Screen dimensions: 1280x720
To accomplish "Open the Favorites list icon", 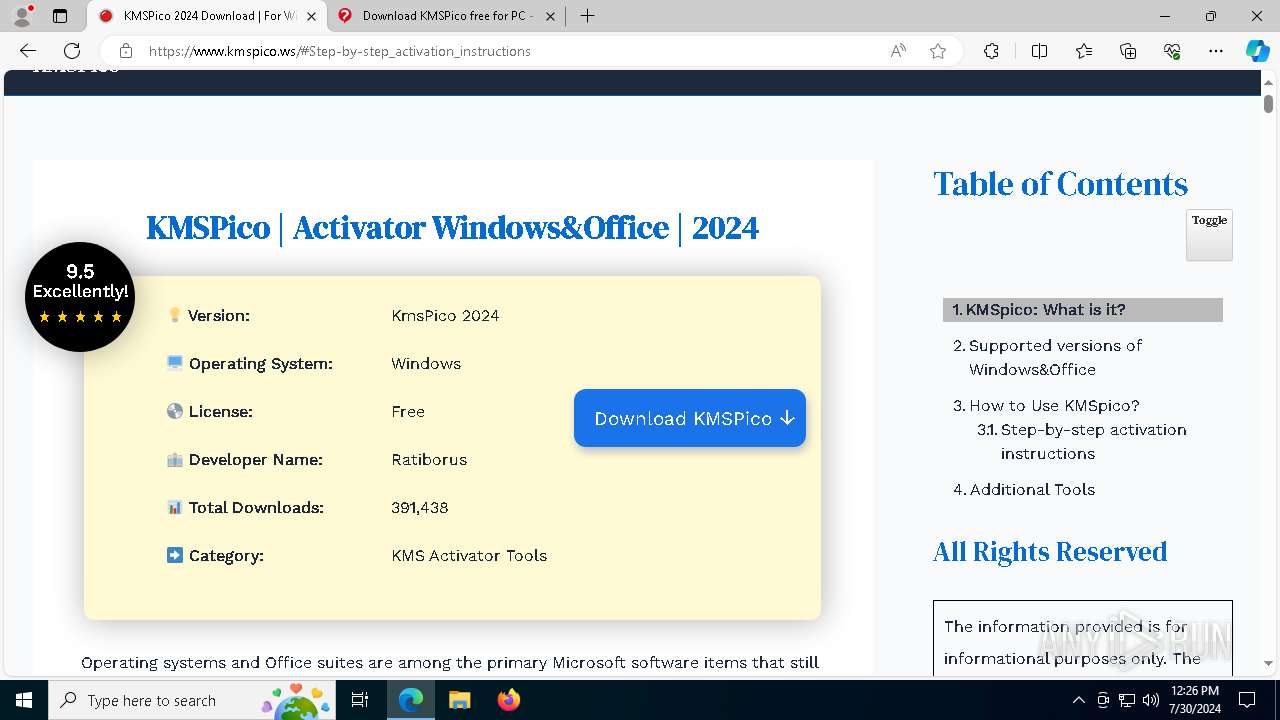I will click(1084, 51).
